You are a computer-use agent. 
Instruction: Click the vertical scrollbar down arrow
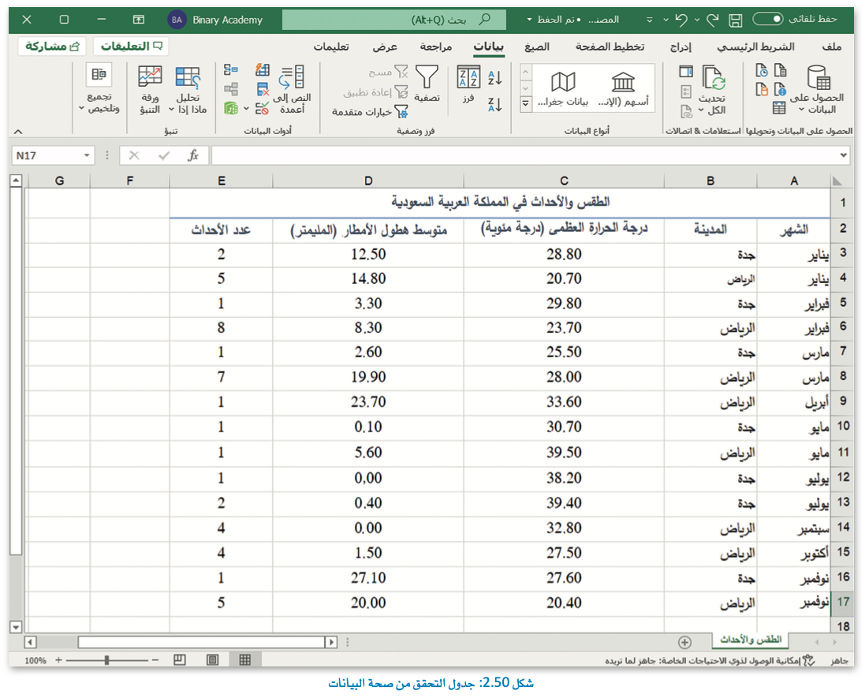(15, 627)
